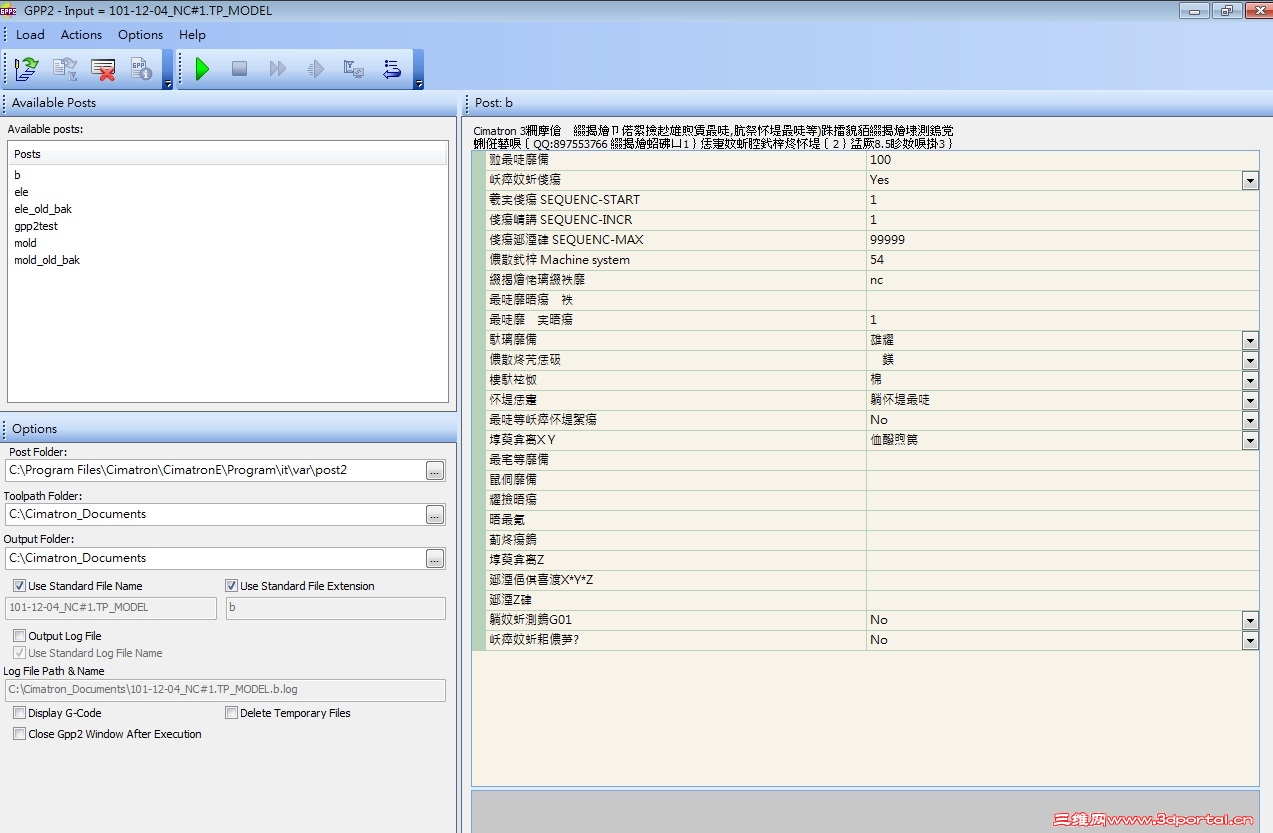The height and width of the screenshot is (833, 1273).
Task: Click the grayed reload post document icon
Action: (x=65, y=69)
